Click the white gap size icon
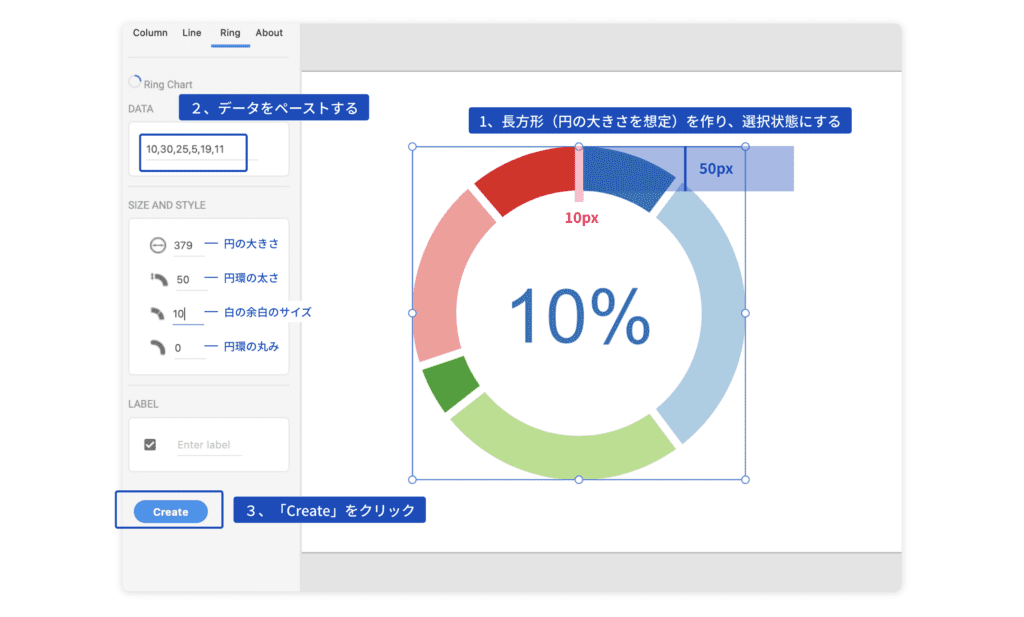This screenshot has width=1024, height=617. (160, 313)
